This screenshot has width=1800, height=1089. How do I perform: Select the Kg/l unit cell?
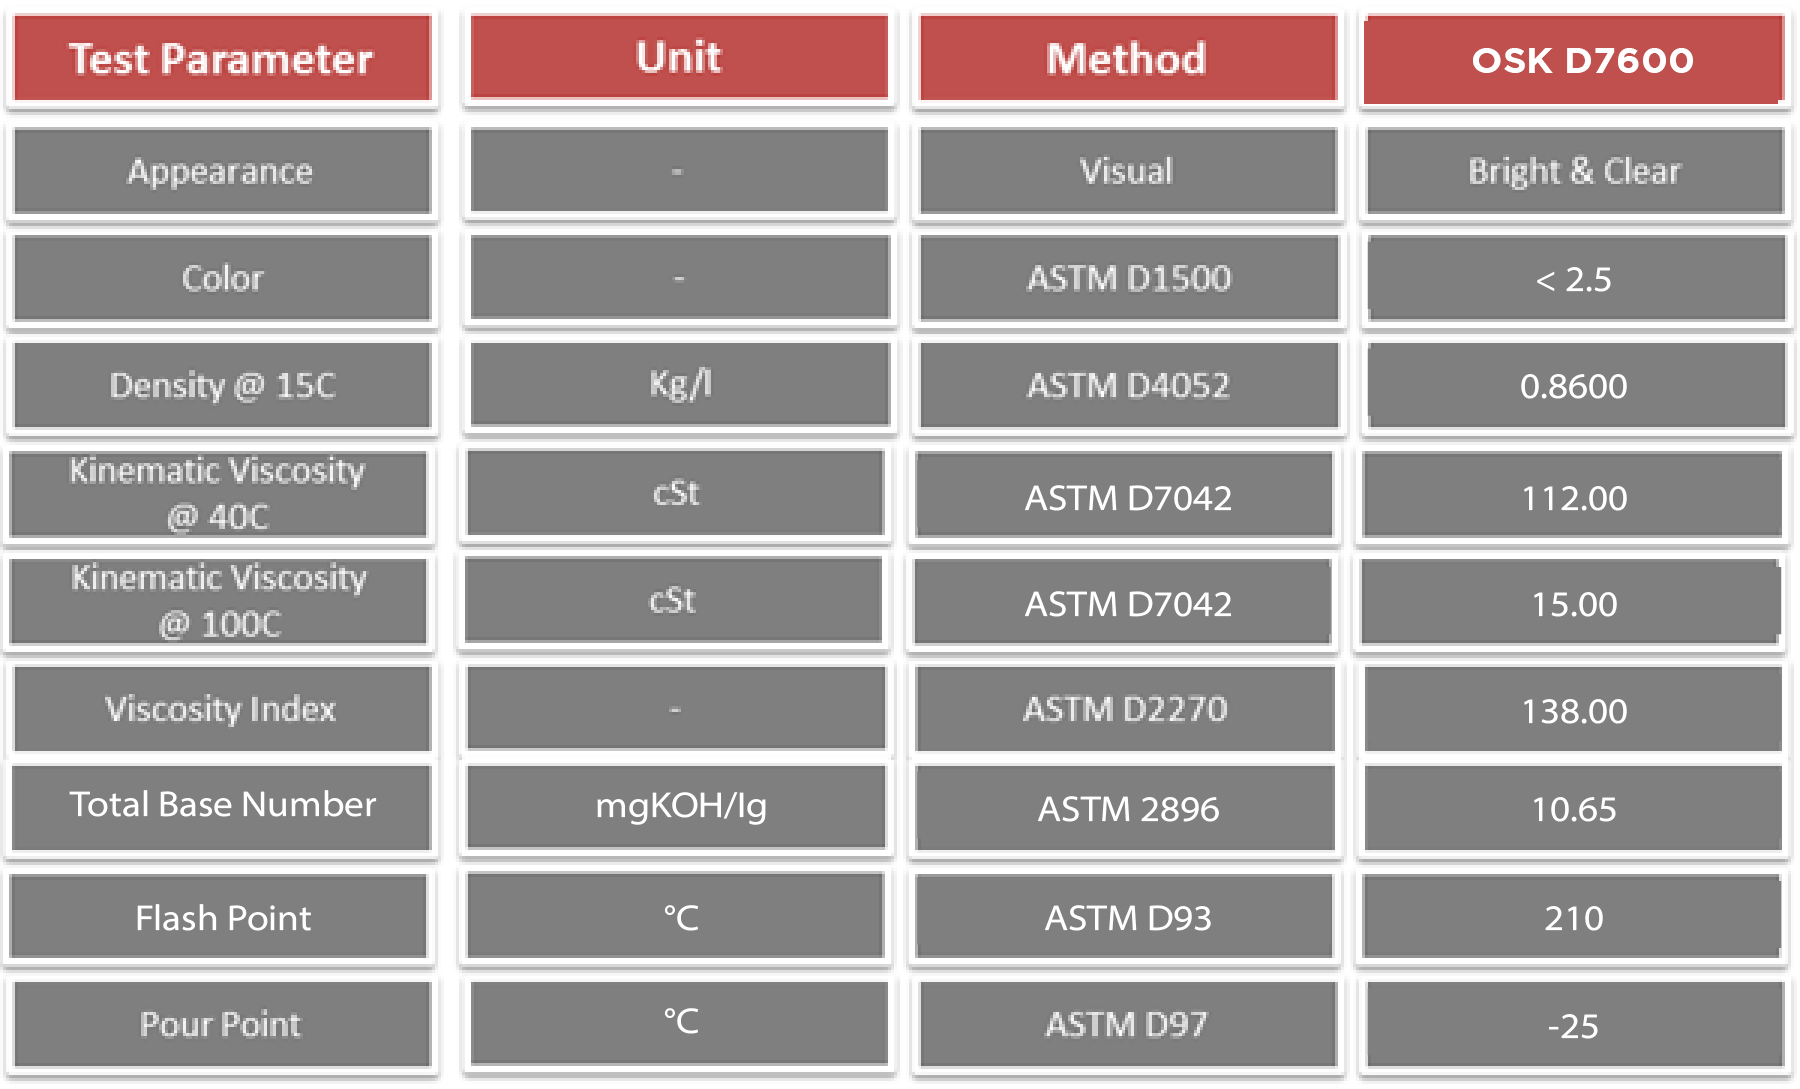click(680, 384)
